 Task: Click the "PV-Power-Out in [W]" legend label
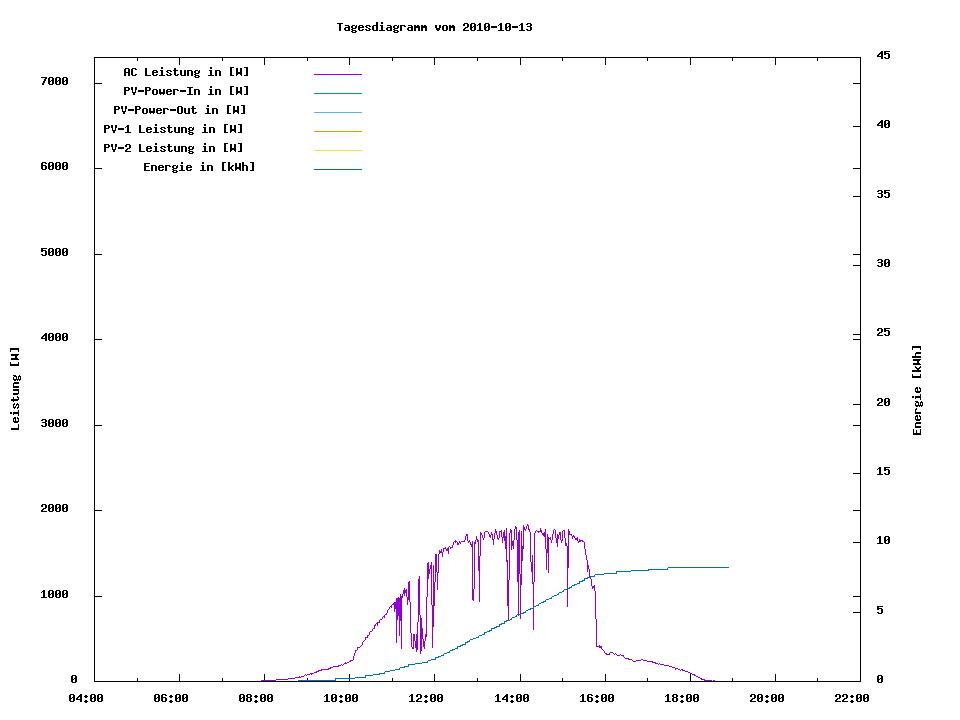point(181,110)
